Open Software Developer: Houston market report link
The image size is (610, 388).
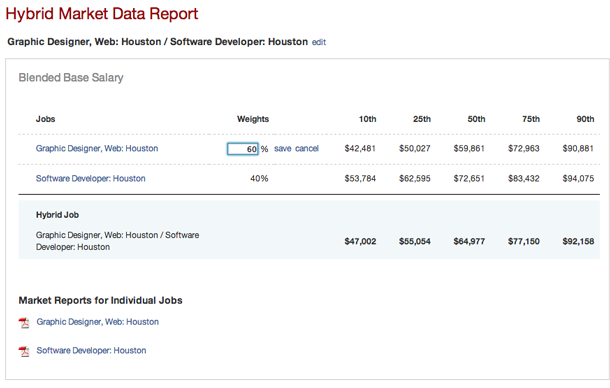coord(91,350)
